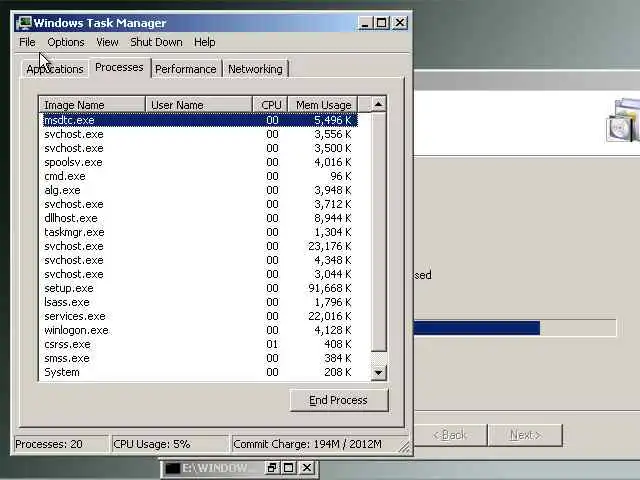Click the process list scroll down arrow

378,372
